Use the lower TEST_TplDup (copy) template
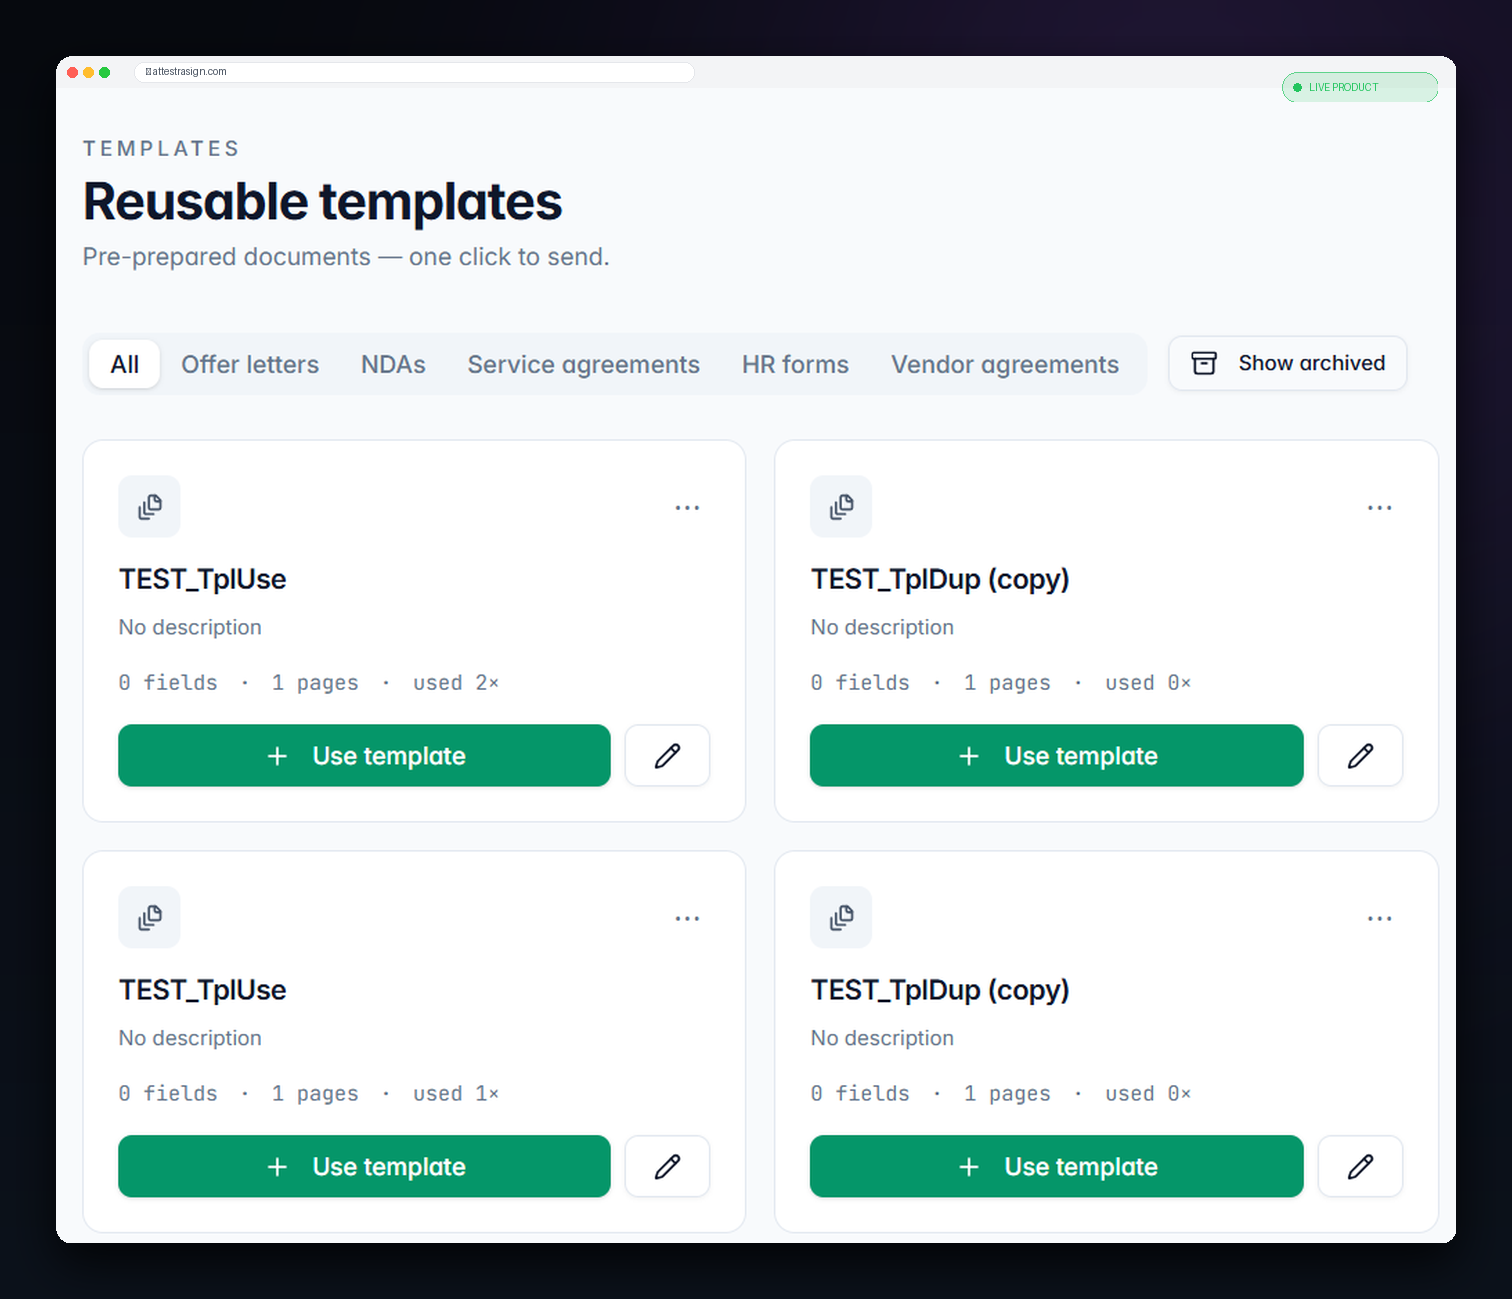Screen dimensions: 1512x1299 point(1057,1166)
